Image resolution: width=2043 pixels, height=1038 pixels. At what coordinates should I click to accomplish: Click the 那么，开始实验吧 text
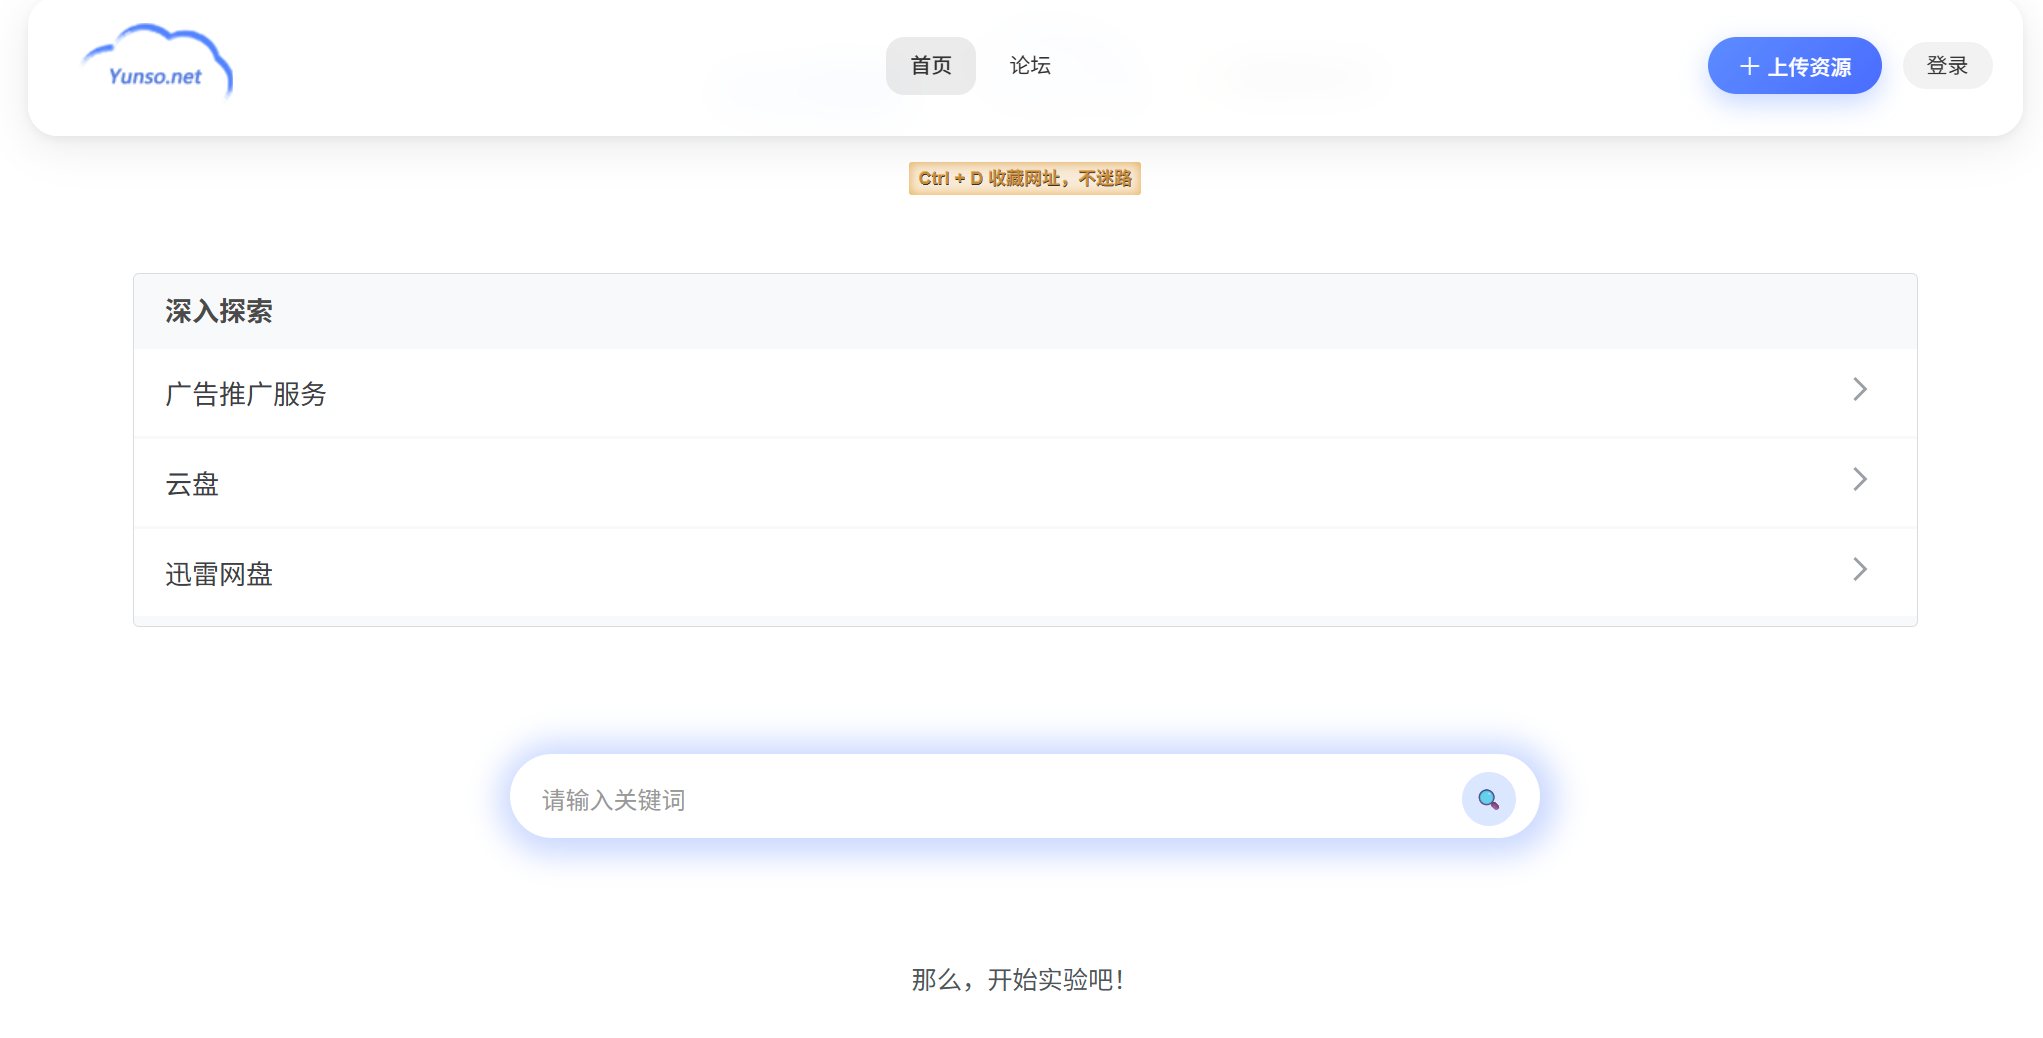[x=1017, y=981]
